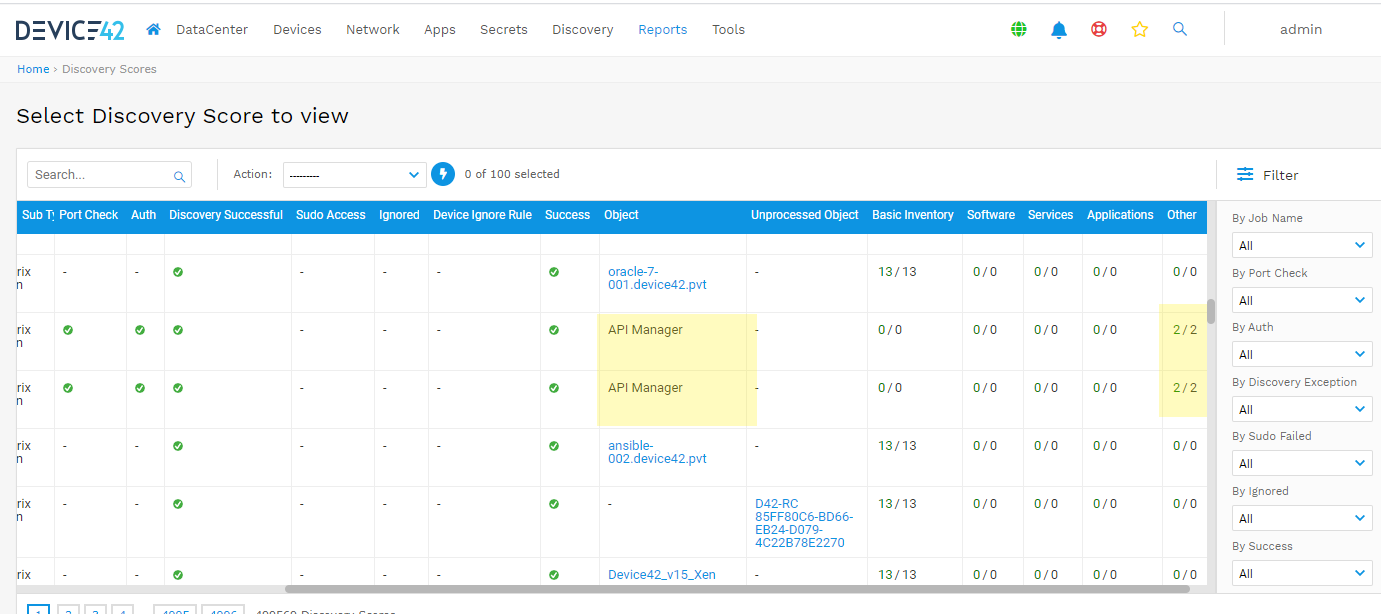Click the Device42 logo

click(70, 30)
